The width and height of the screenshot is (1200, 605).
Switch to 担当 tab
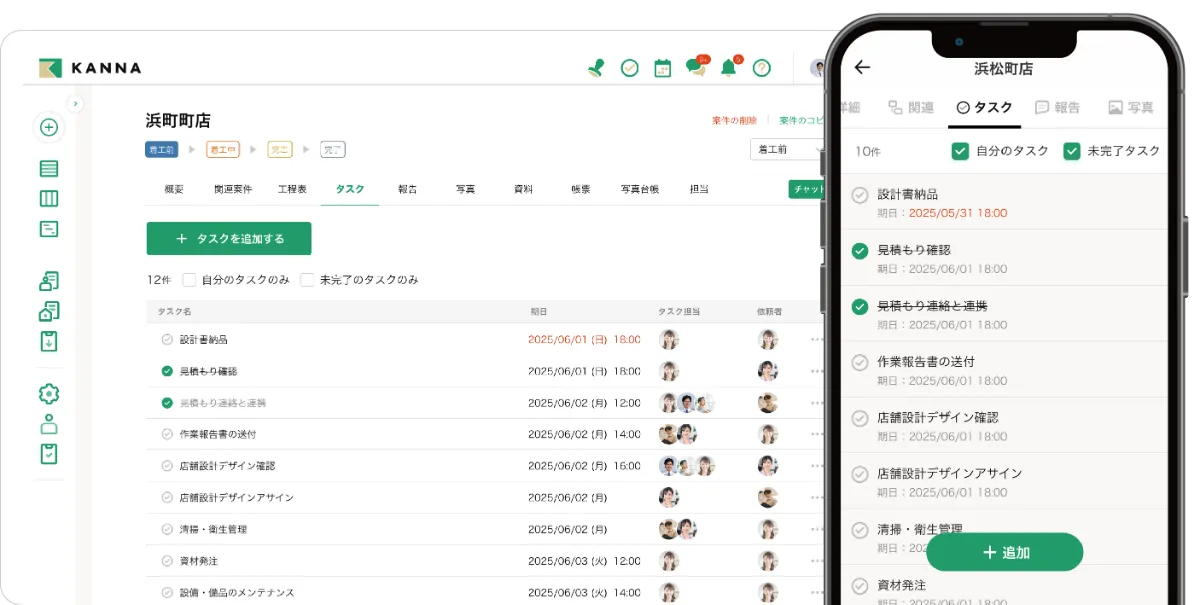[699, 188]
